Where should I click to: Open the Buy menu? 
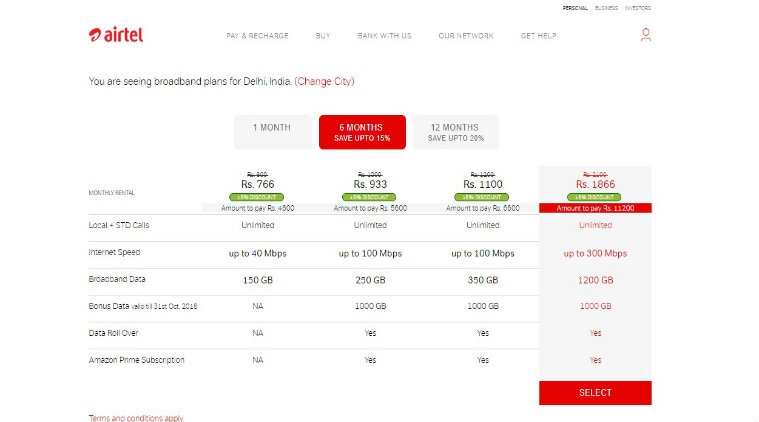pos(323,36)
